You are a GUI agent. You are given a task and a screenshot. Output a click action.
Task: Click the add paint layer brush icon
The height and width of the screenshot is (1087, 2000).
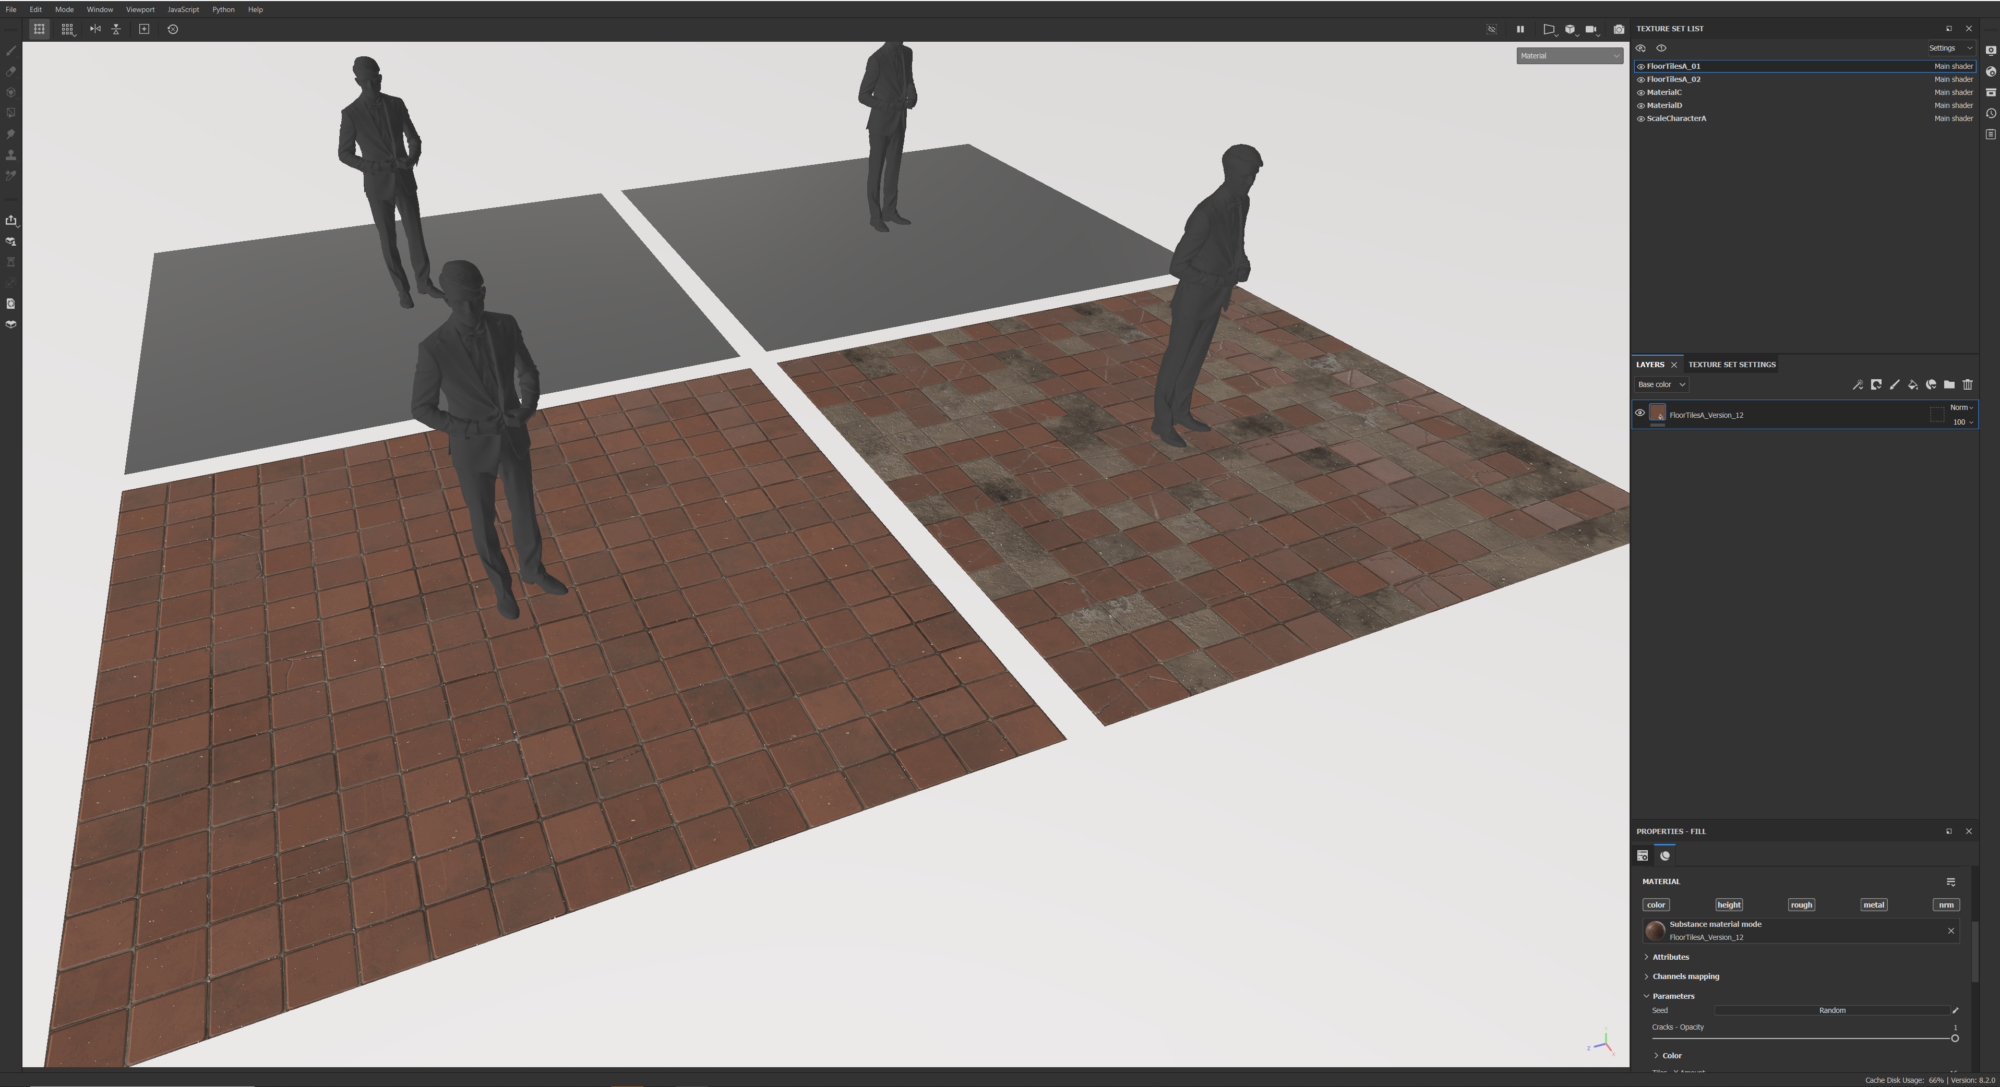click(1894, 385)
